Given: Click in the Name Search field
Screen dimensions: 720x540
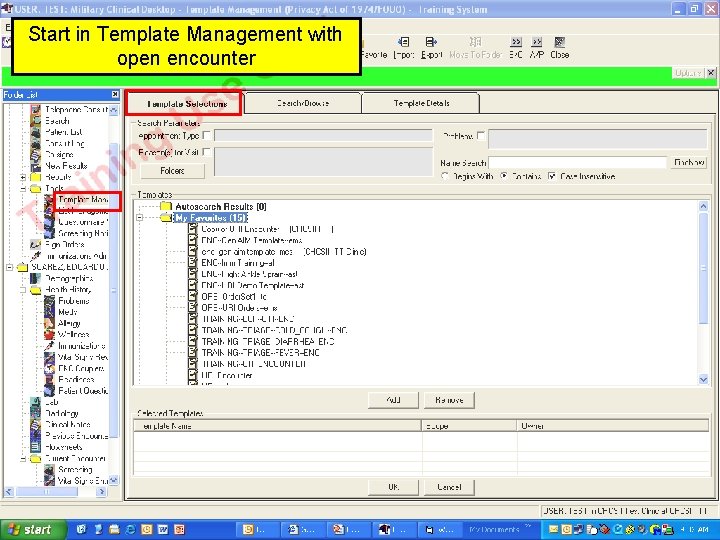Looking at the screenshot, I should [x=578, y=163].
